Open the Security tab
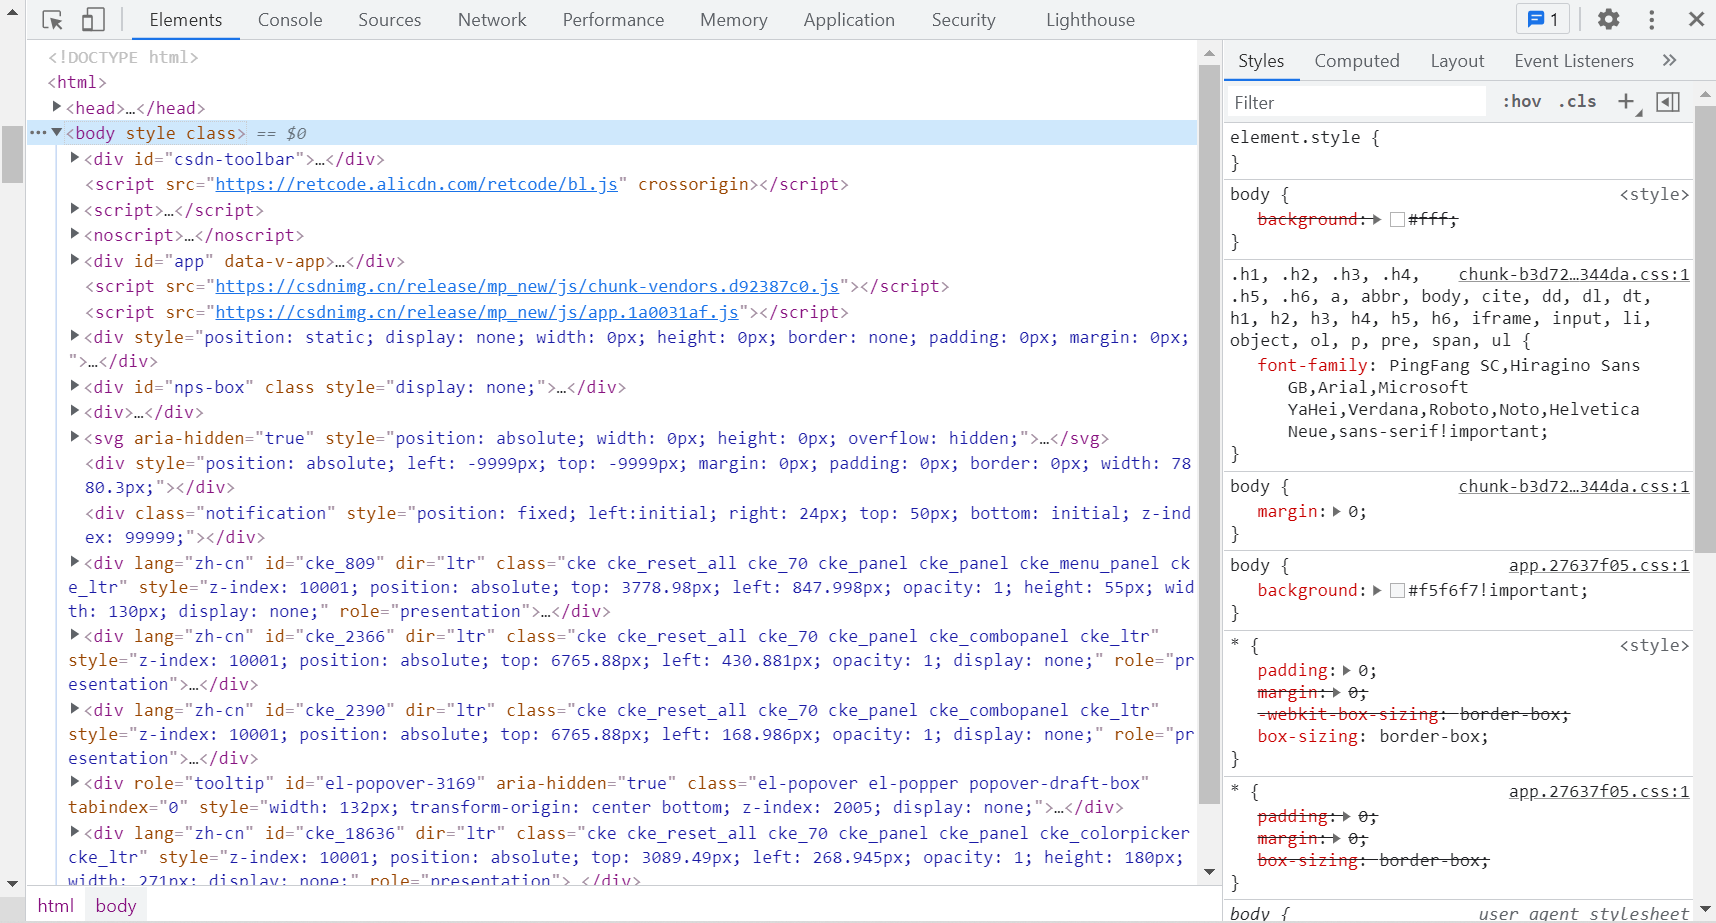The image size is (1716, 923). click(x=964, y=20)
